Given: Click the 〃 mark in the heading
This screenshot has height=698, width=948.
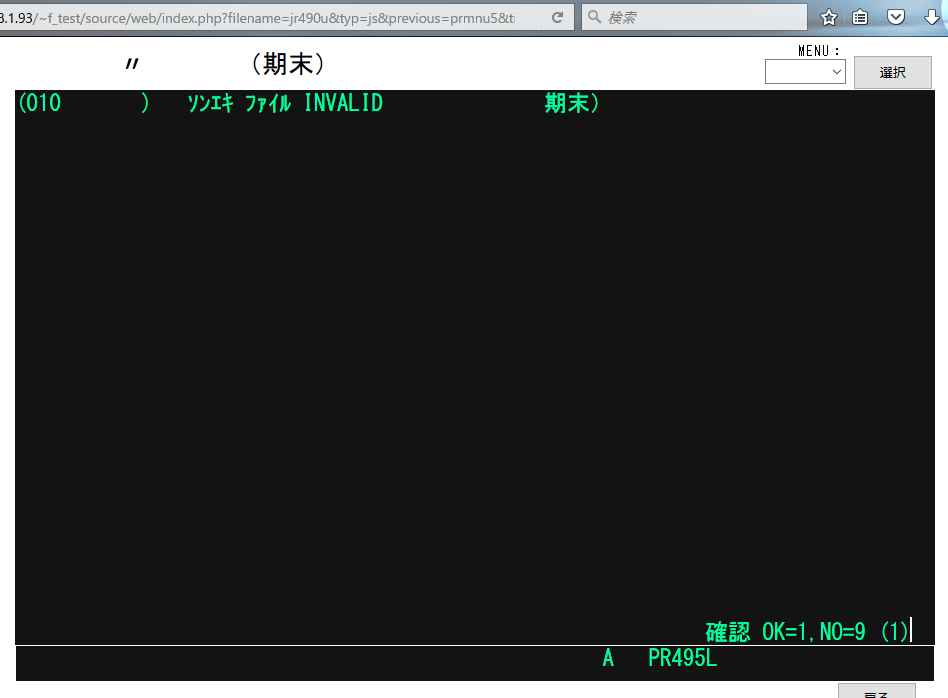Looking at the screenshot, I should [x=132, y=65].
